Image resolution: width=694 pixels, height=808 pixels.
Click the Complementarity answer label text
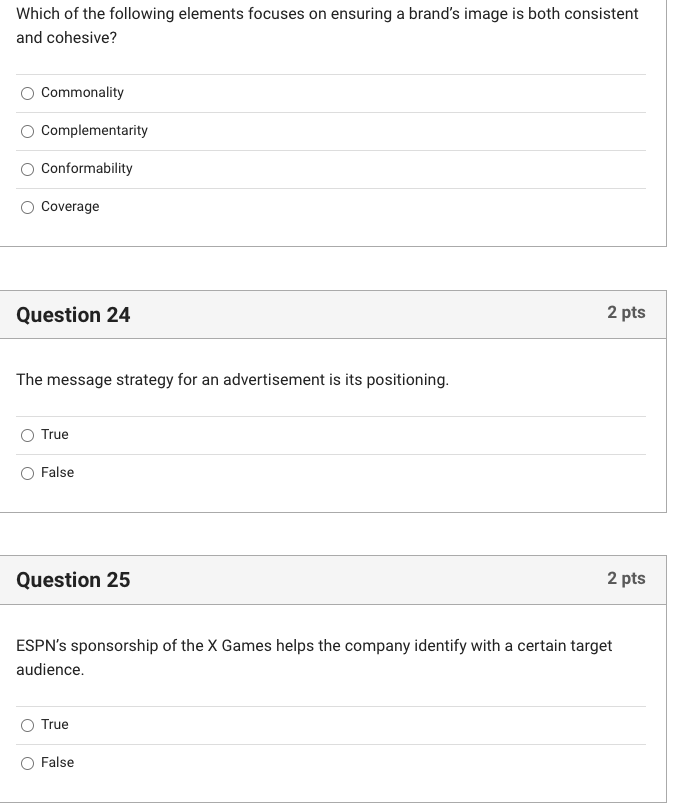pos(94,131)
